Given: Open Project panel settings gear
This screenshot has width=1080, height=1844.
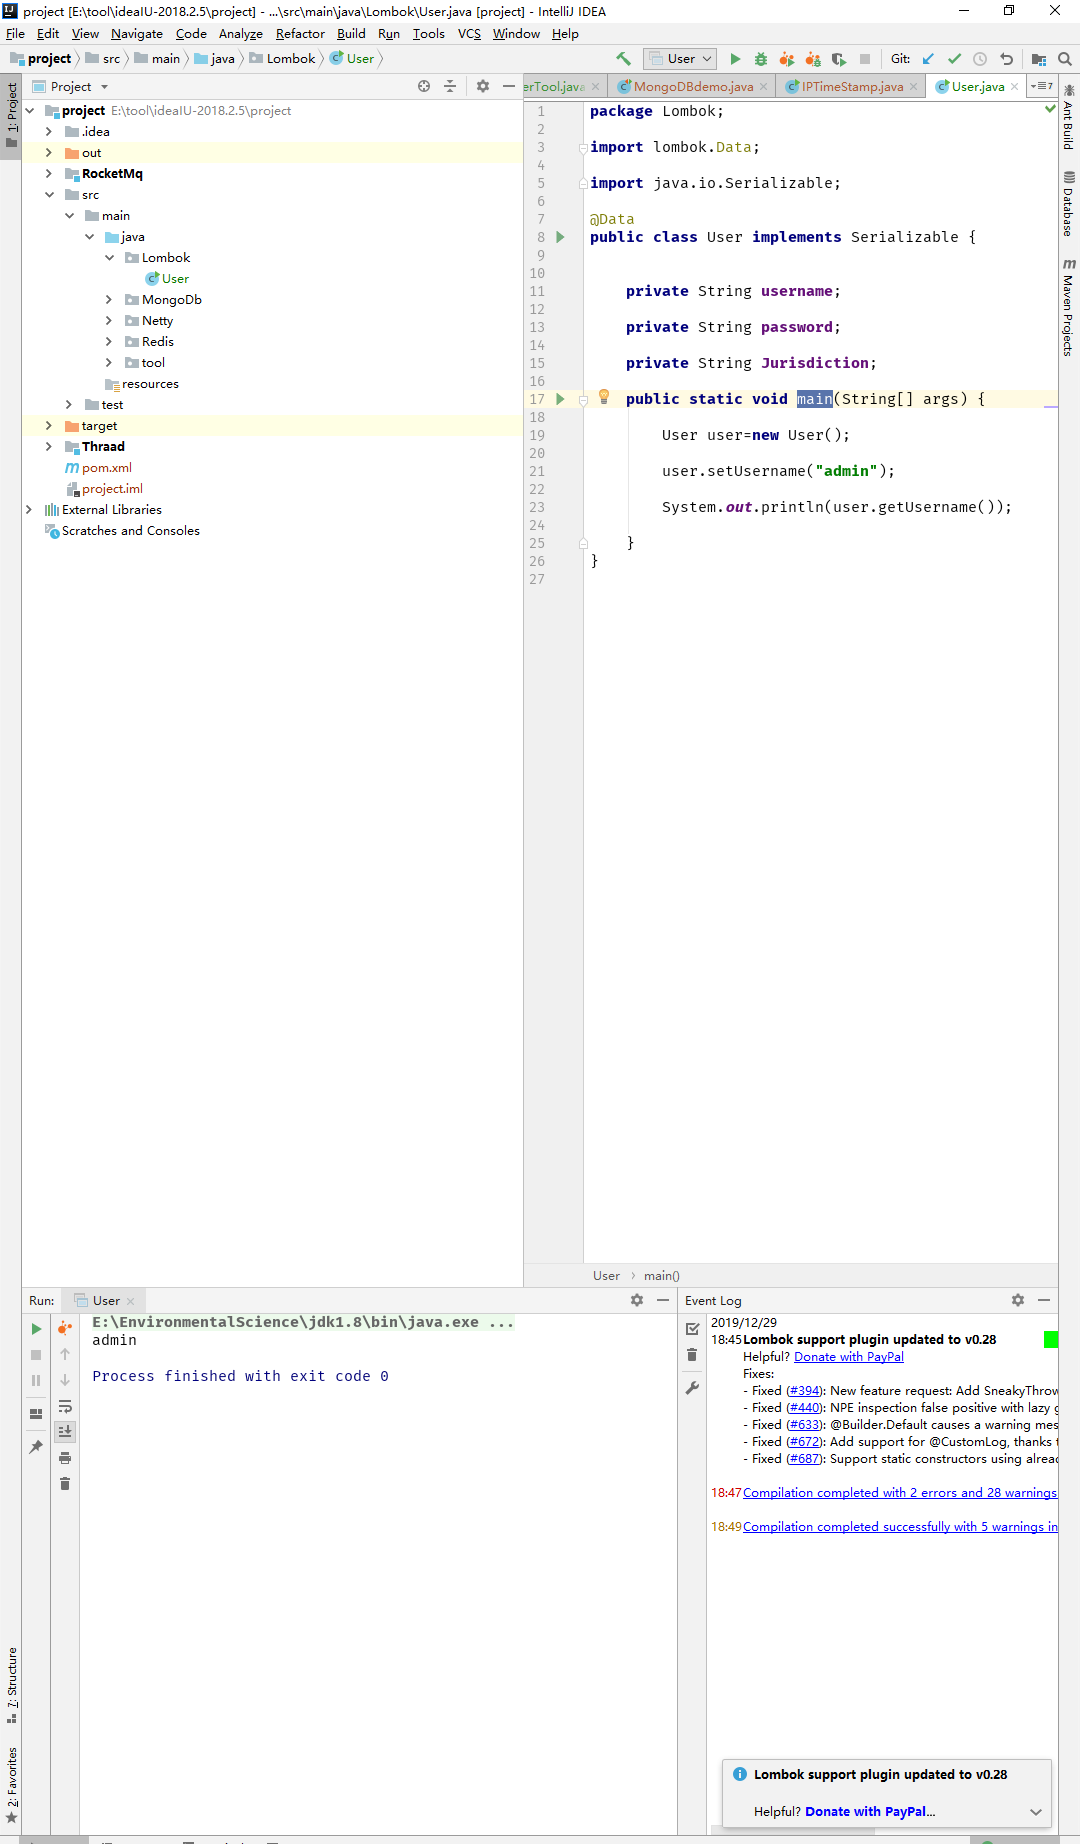Looking at the screenshot, I should [483, 87].
